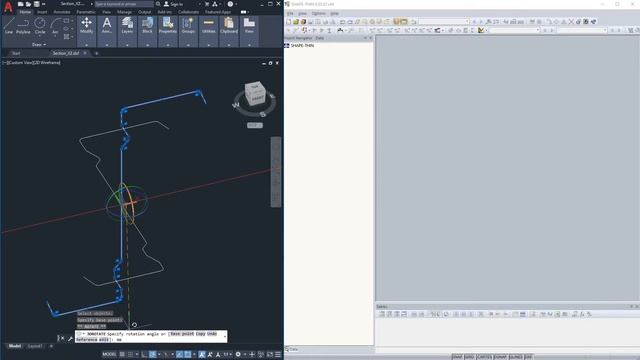The image size is (640, 360).
Task: Expand the Circle tool flyout arrow
Action: (x=40, y=36)
